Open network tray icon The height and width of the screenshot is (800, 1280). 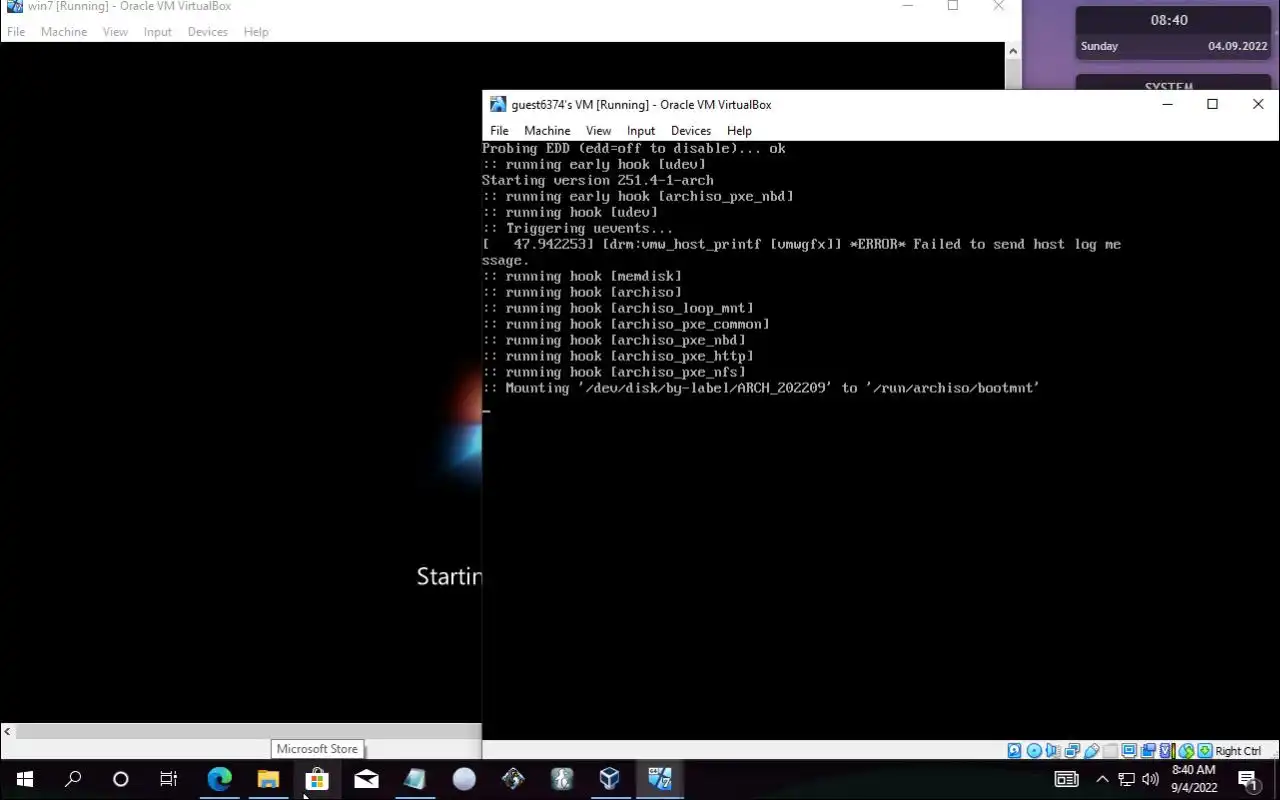click(x=1126, y=779)
